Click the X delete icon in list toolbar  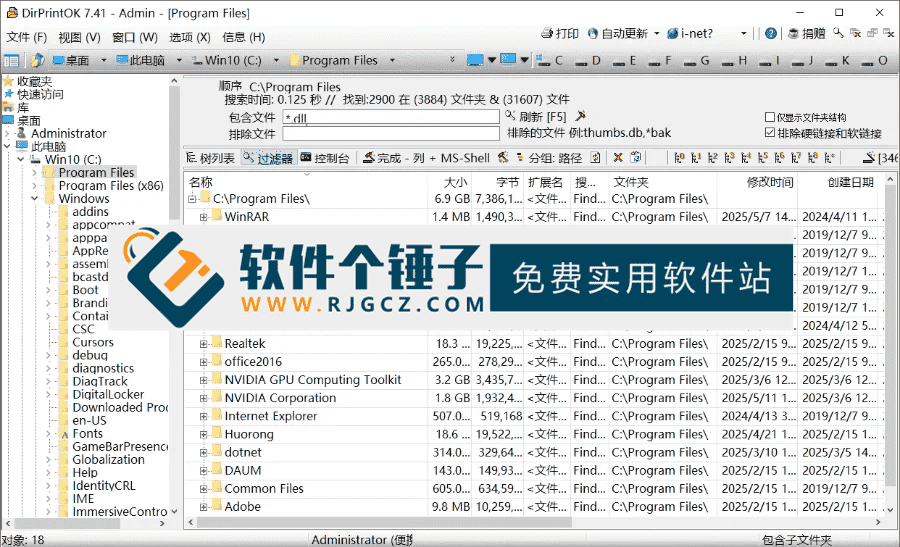click(618, 157)
